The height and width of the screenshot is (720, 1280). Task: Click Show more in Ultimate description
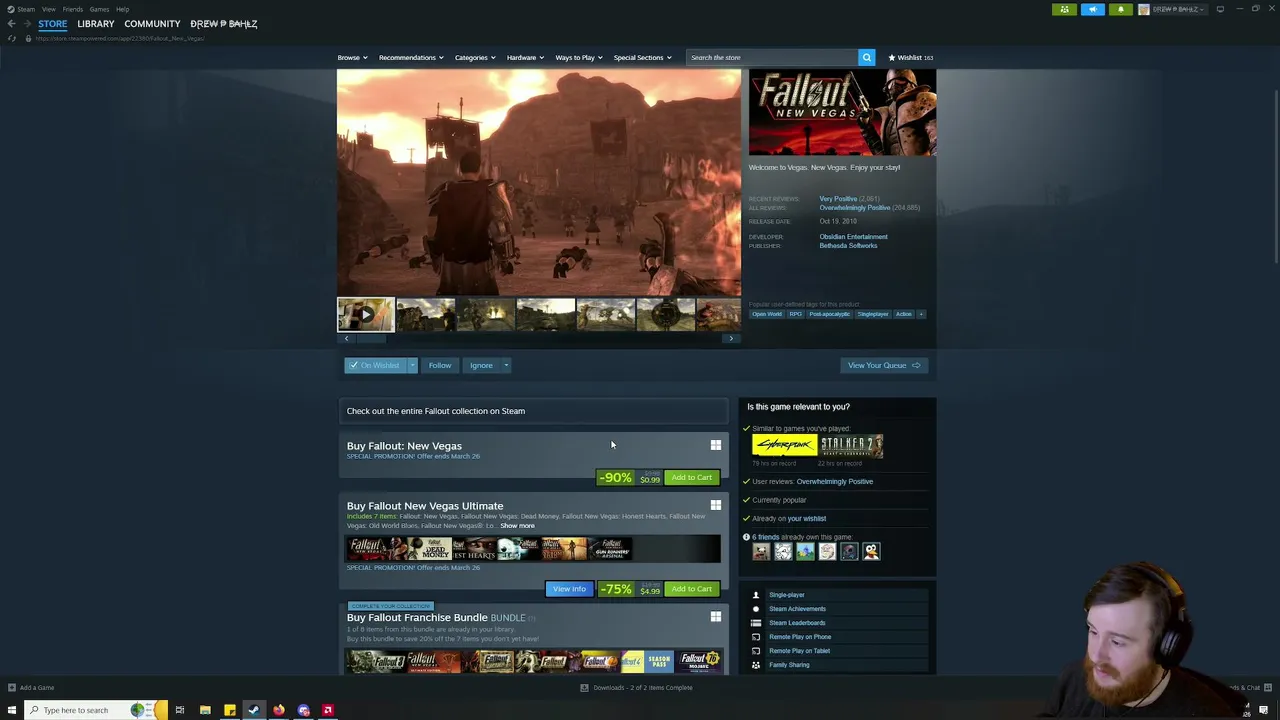517,526
